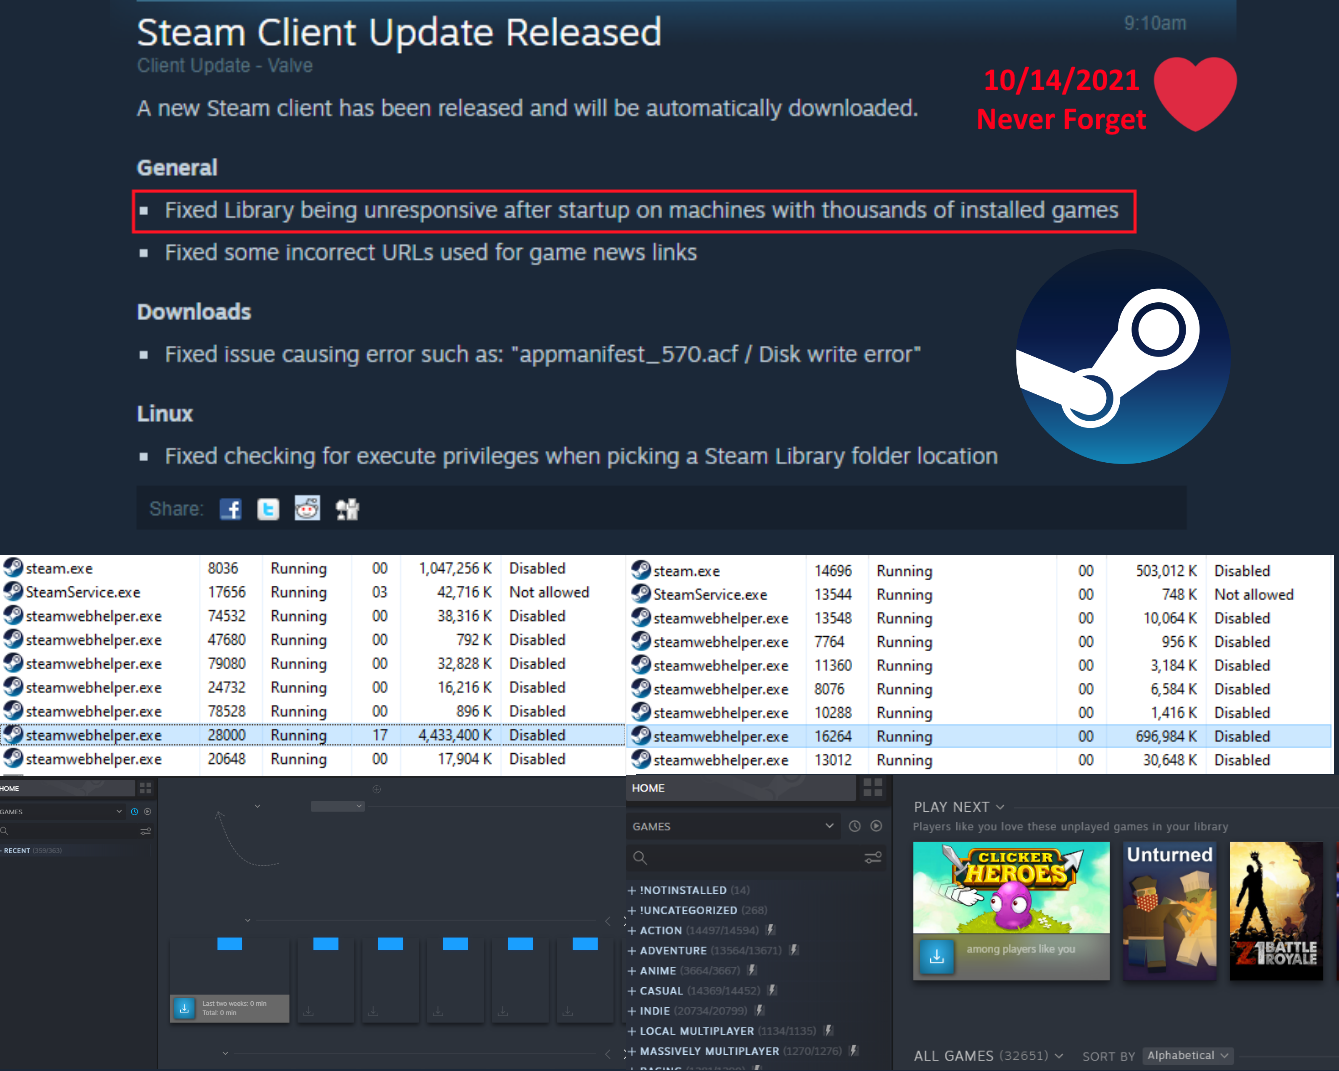Image resolution: width=1339 pixels, height=1071 pixels.
Task: Click the process icon in PID 28000 row
Action: 13,735
